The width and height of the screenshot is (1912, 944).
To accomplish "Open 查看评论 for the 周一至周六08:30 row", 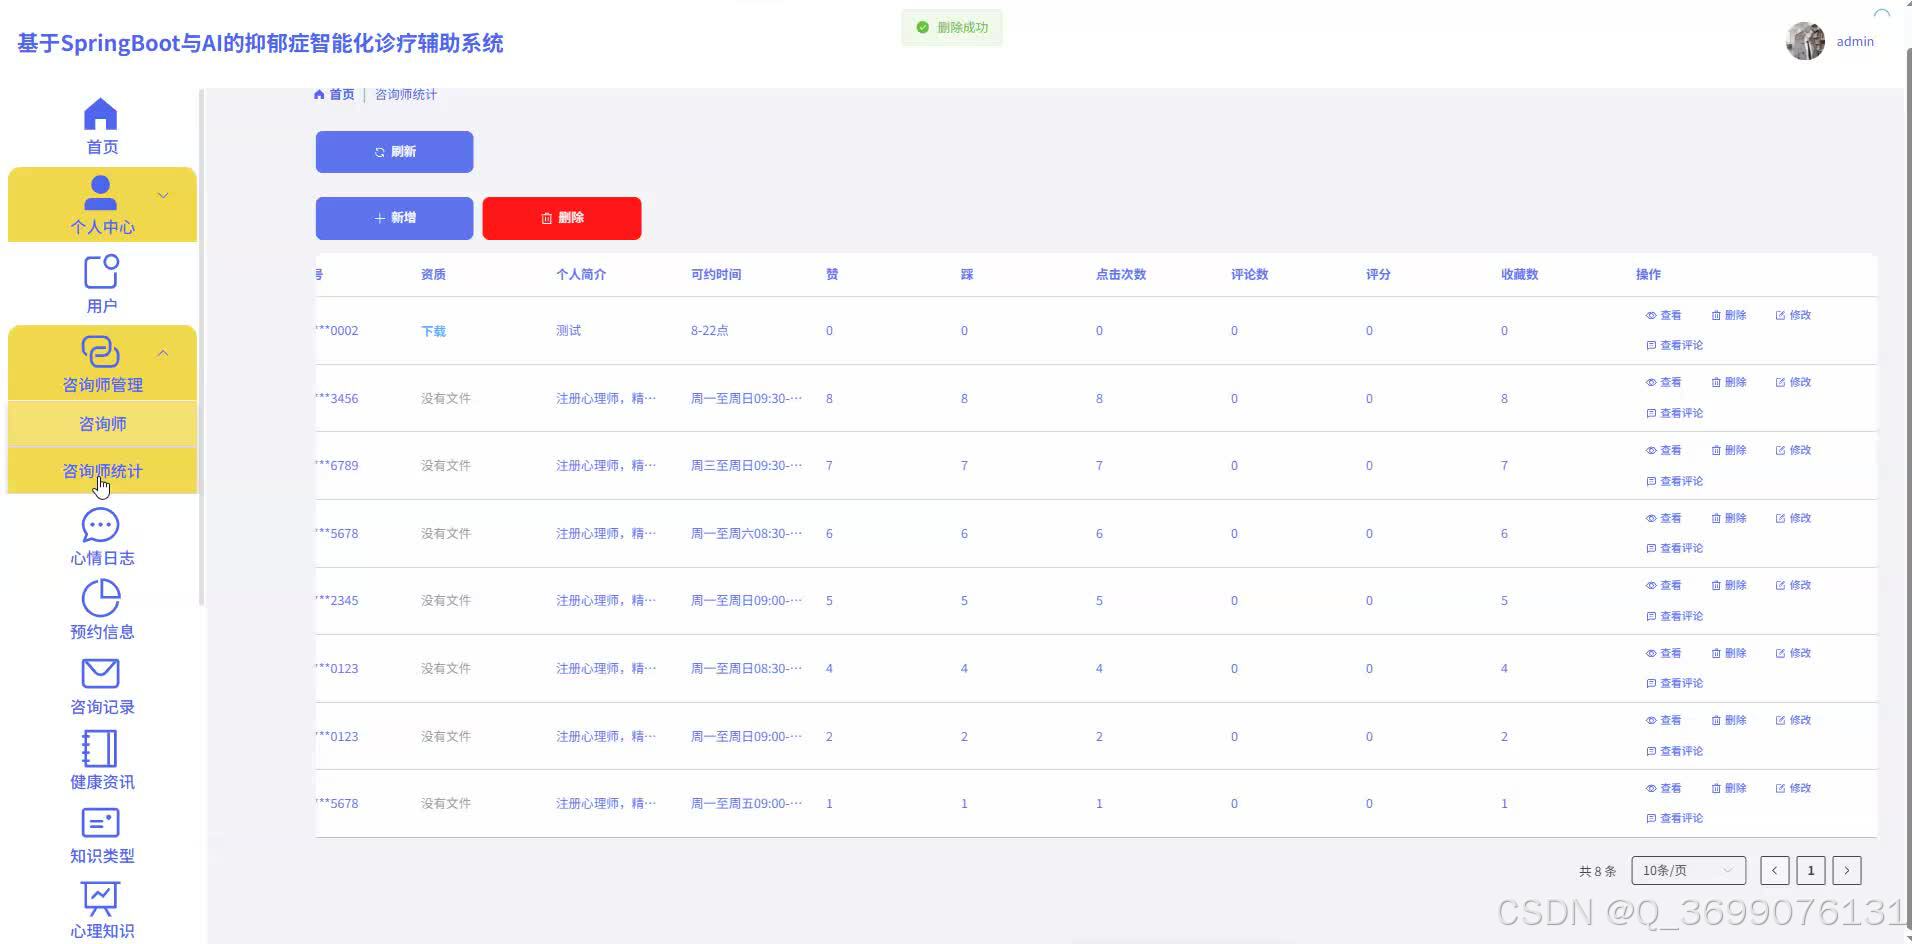I will pyautogui.click(x=1674, y=548).
